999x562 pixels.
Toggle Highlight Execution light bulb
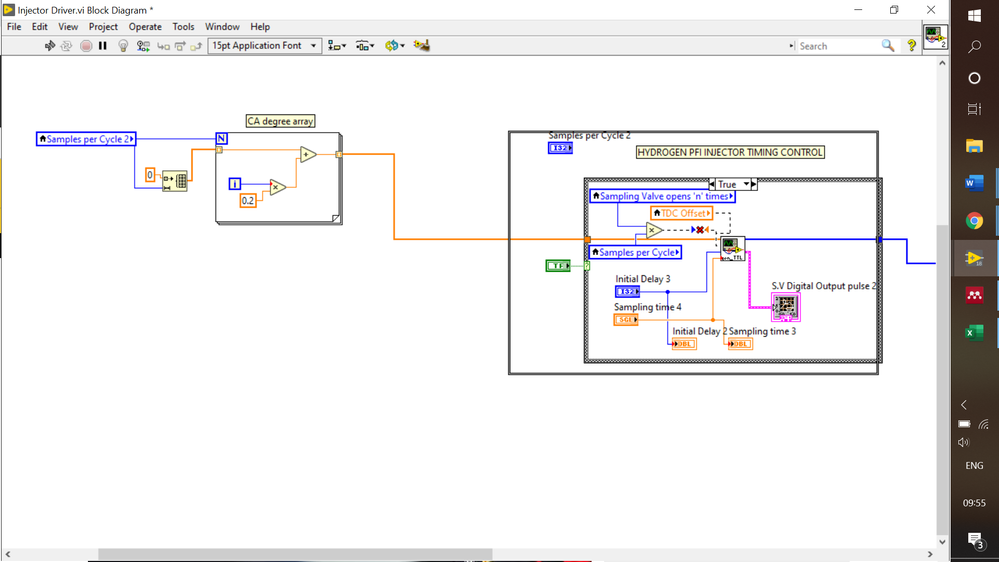click(124, 46)
